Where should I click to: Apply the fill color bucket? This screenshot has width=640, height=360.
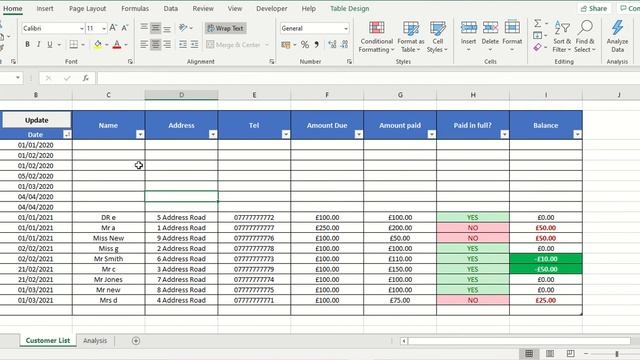click(x=98, y=44)
